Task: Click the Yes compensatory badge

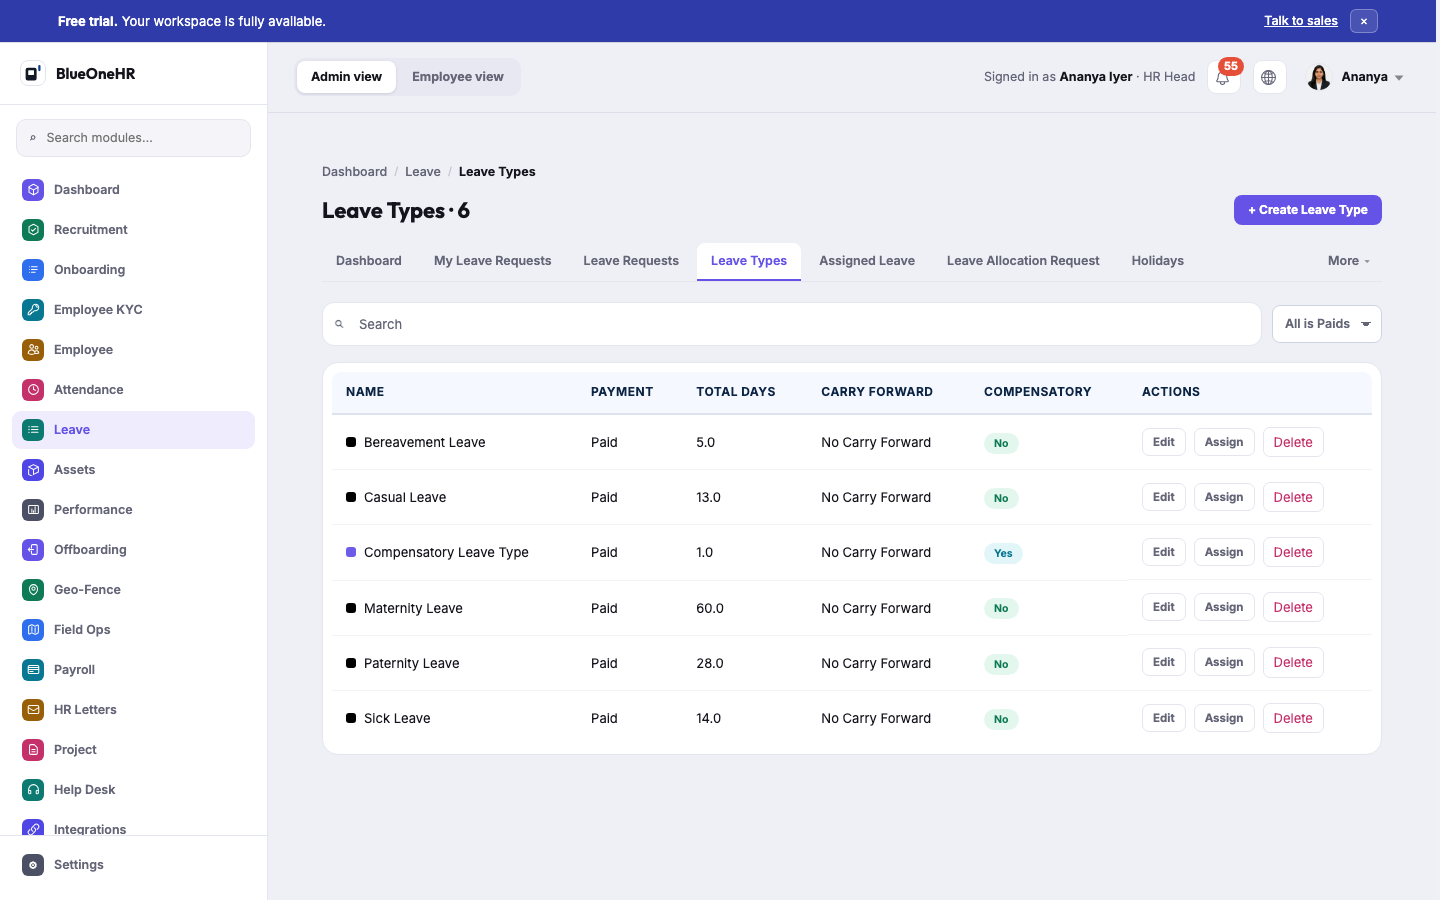Action: [x=1003, y=553]
